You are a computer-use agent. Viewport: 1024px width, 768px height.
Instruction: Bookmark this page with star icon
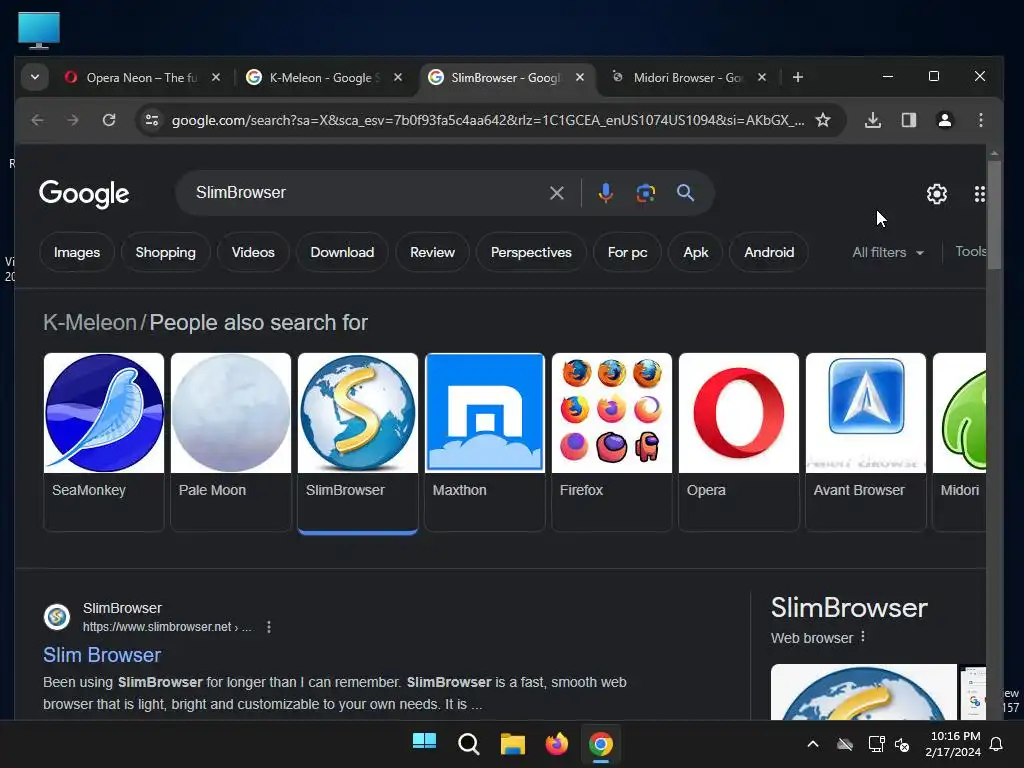[x=824, y=120]
